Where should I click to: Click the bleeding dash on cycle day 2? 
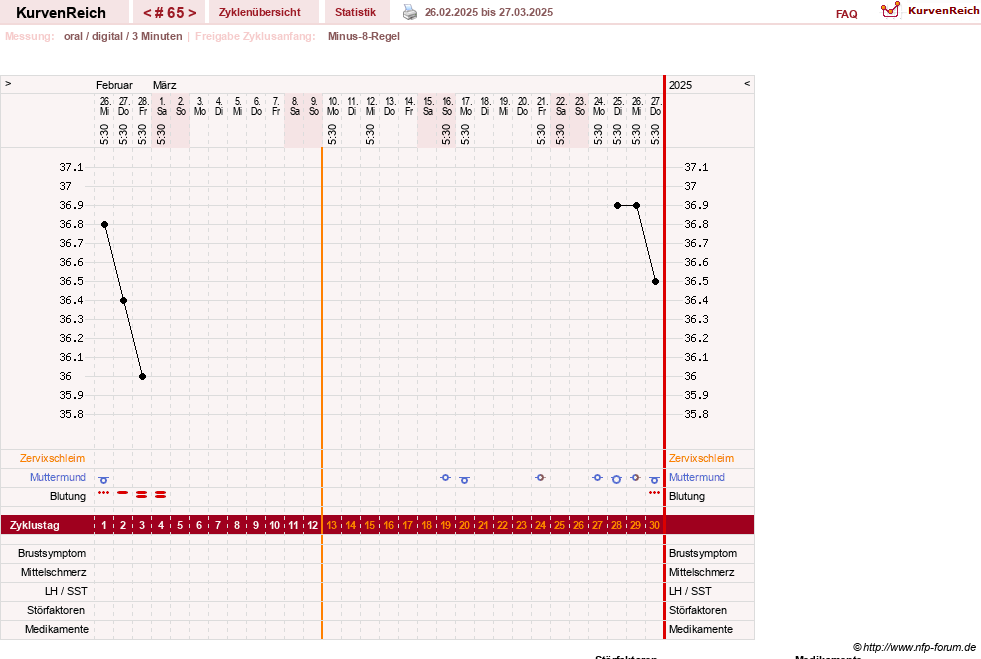(x=123, y=493)
